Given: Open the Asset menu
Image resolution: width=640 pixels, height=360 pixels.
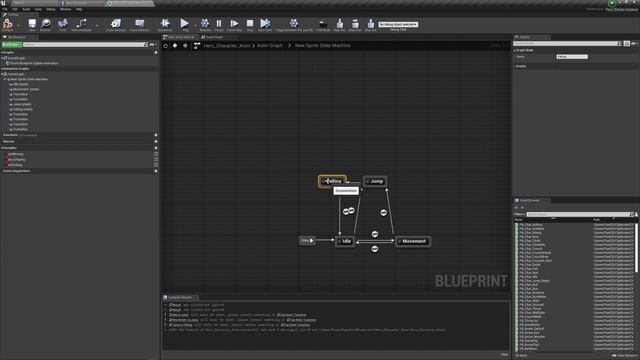Looking at the screenshot, I should click(26, 9).
